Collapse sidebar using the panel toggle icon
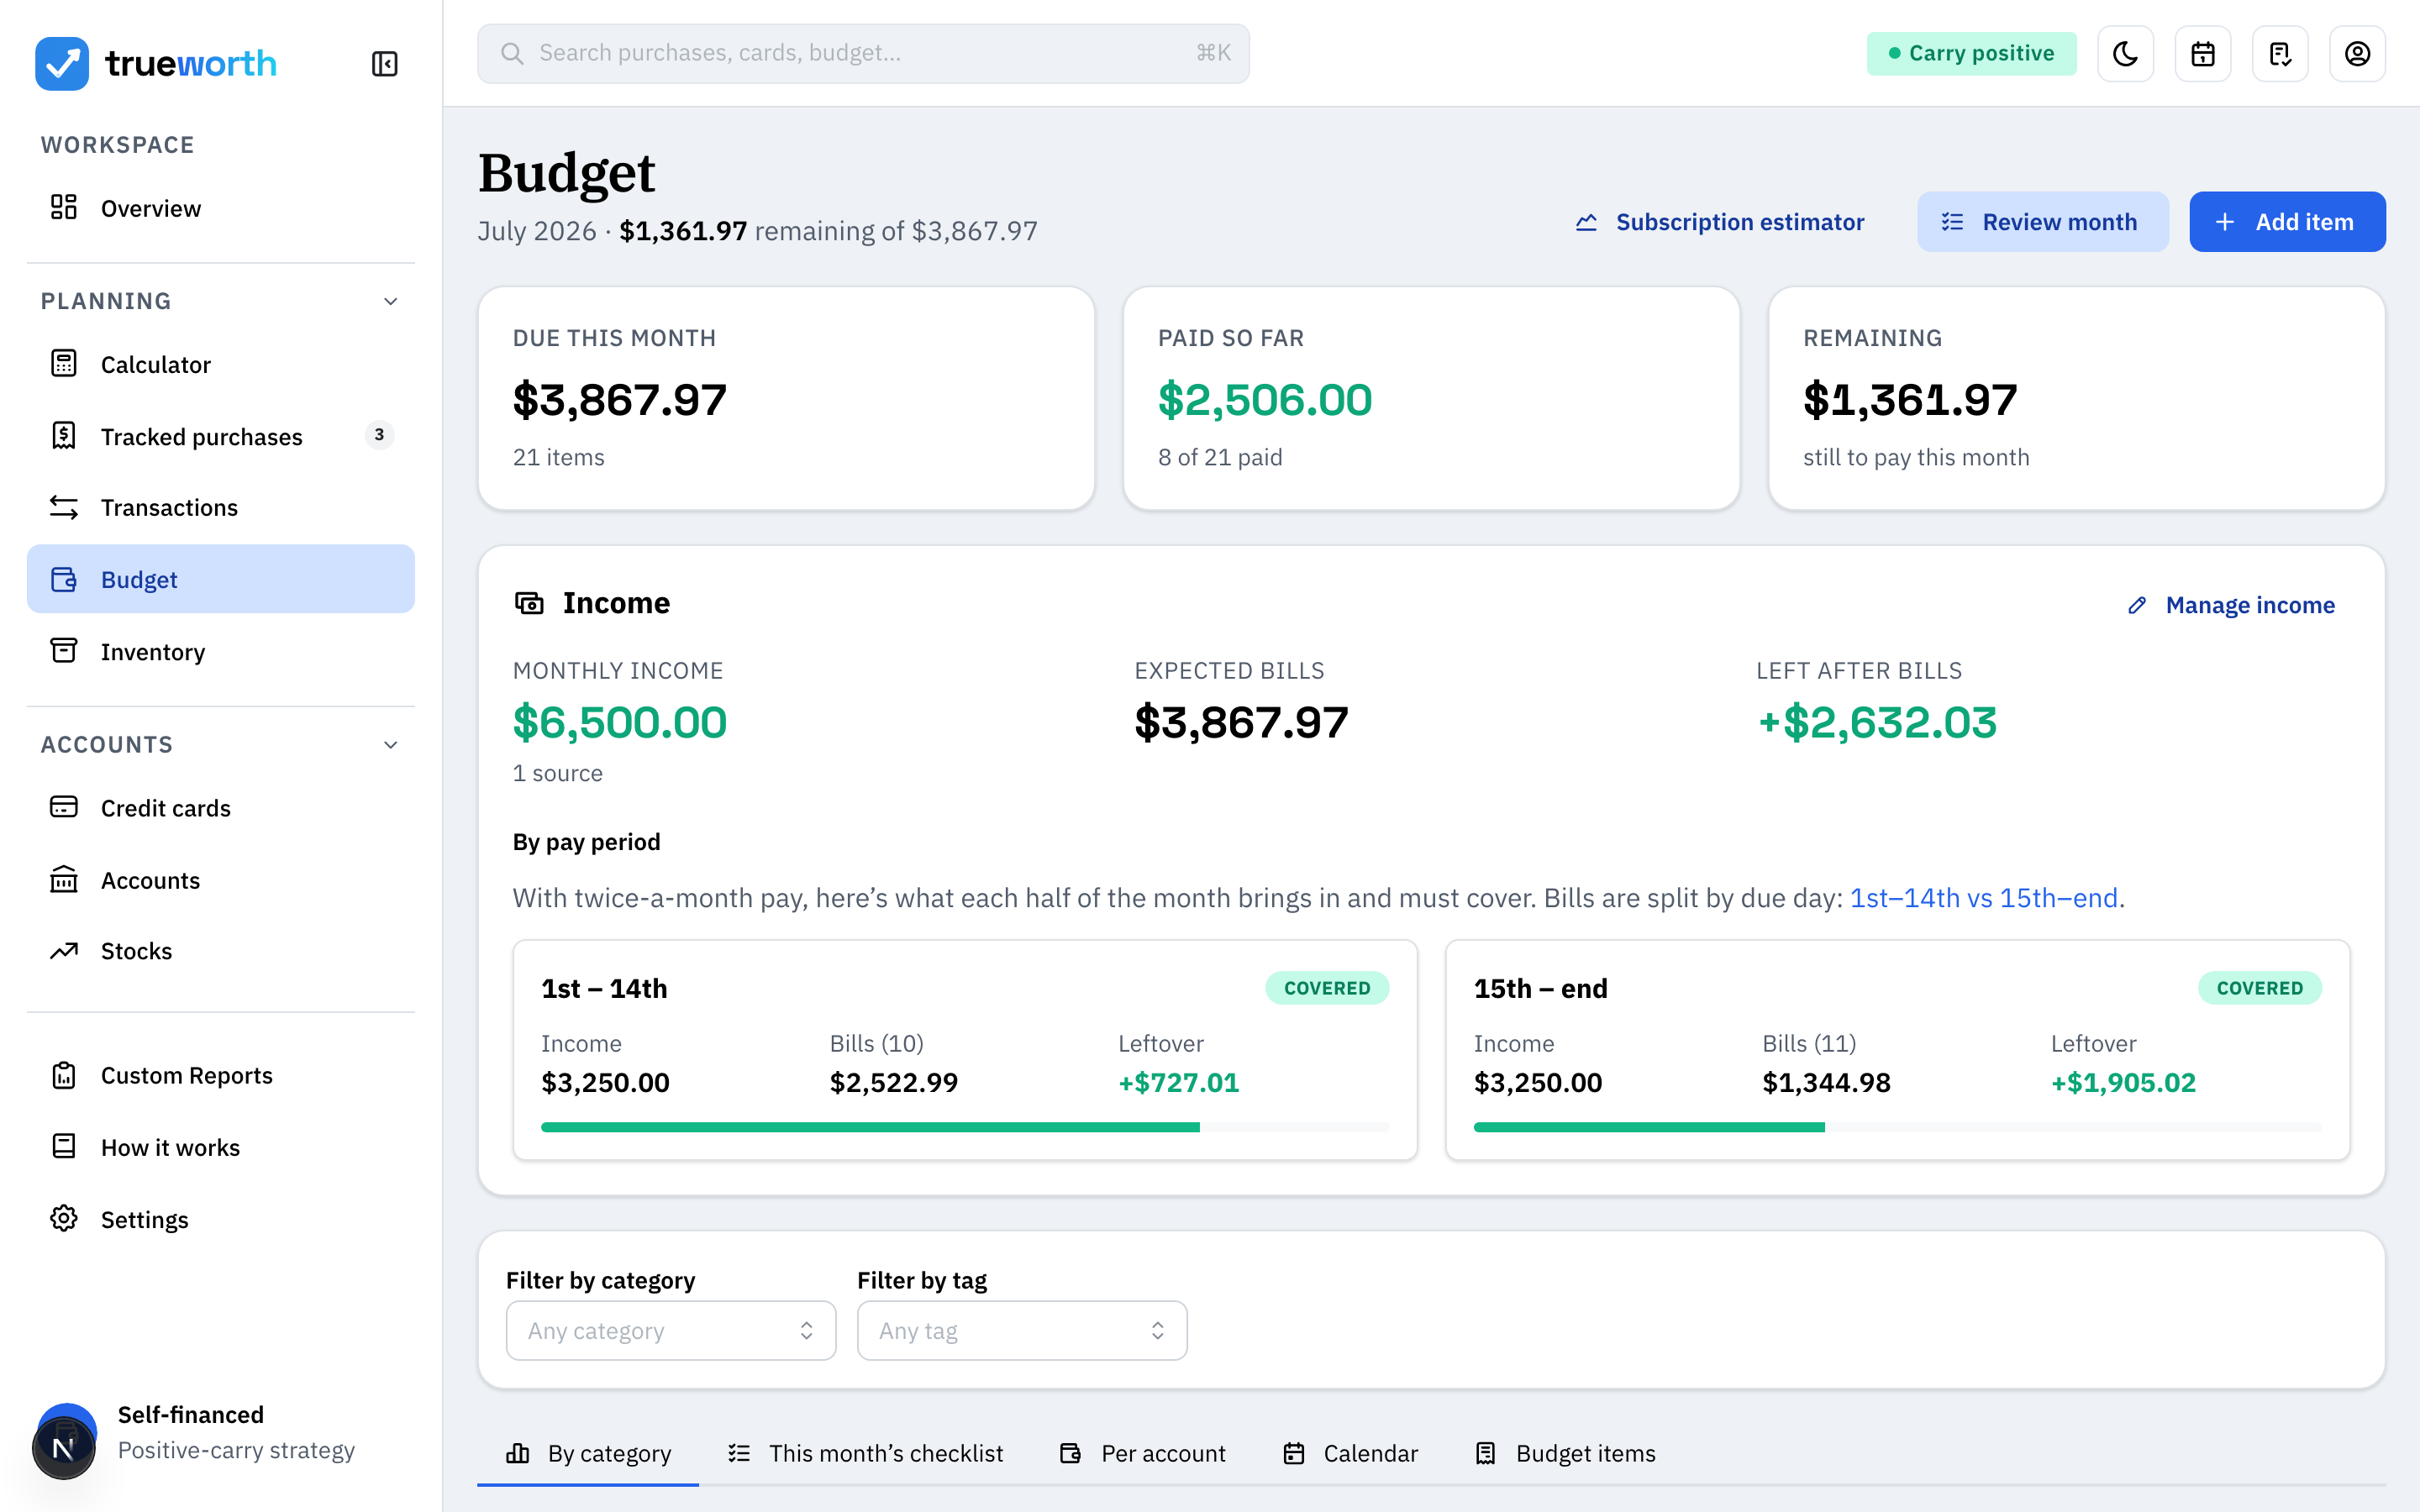Viewport: 2420px width, 1512px height. click(384, 64)
